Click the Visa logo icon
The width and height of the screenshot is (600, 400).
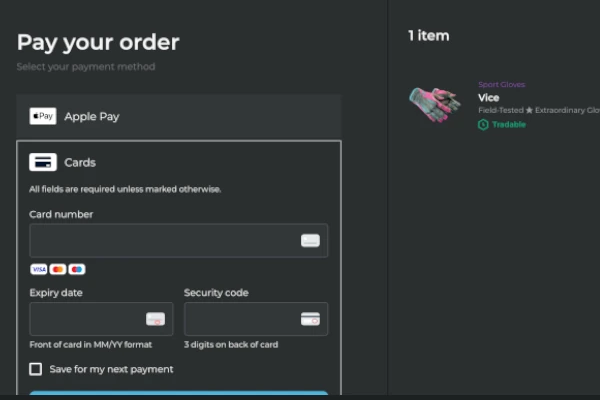pos(39,269)
